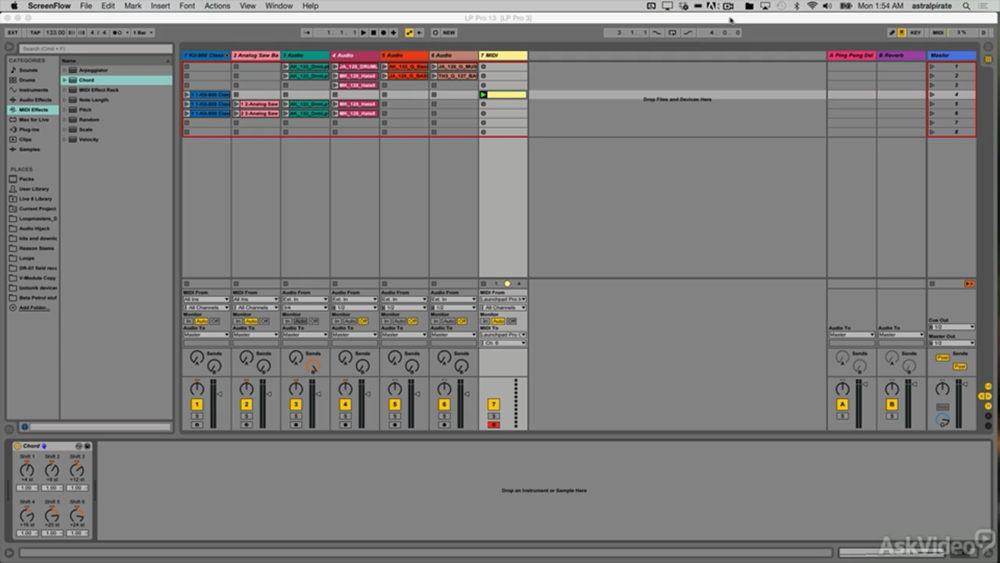Launch the playing clip in 7 MIDI track
1000x563 pixels.
[483, 94]
